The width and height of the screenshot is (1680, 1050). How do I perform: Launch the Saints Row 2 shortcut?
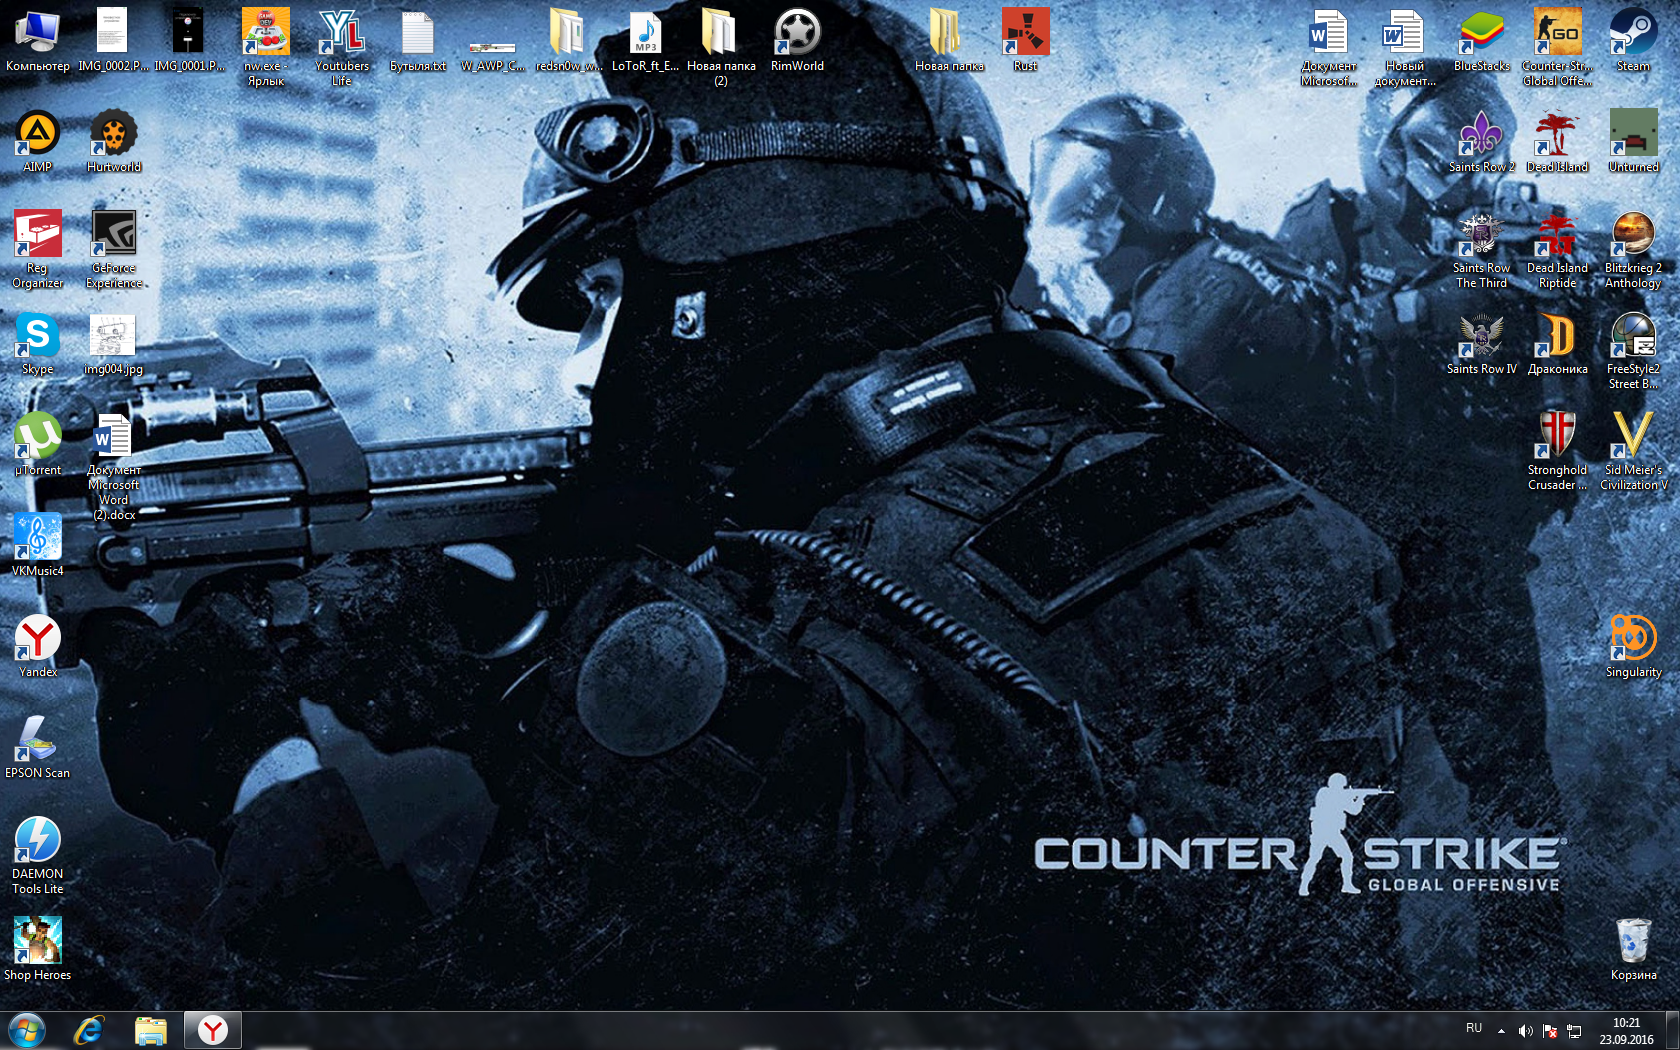1481,141
